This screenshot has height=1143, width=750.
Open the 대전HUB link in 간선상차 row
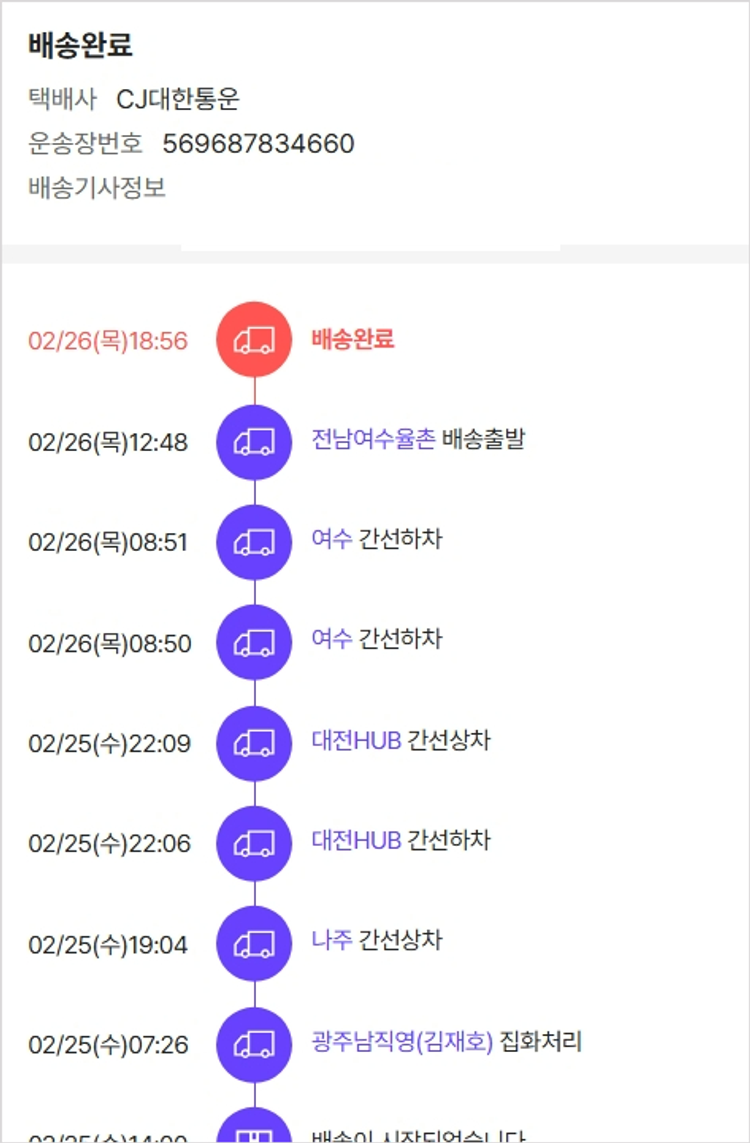click(x=356, y=741)
